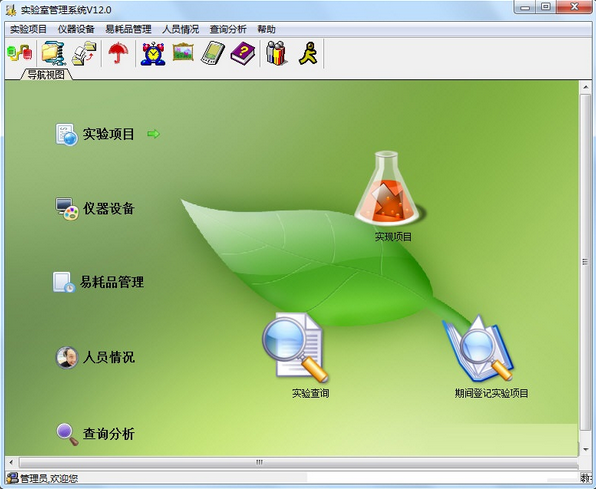Click the 仪器设备 monitor palette icon
This screenshot has width=596, height=492.
click(x=67, y=209)
